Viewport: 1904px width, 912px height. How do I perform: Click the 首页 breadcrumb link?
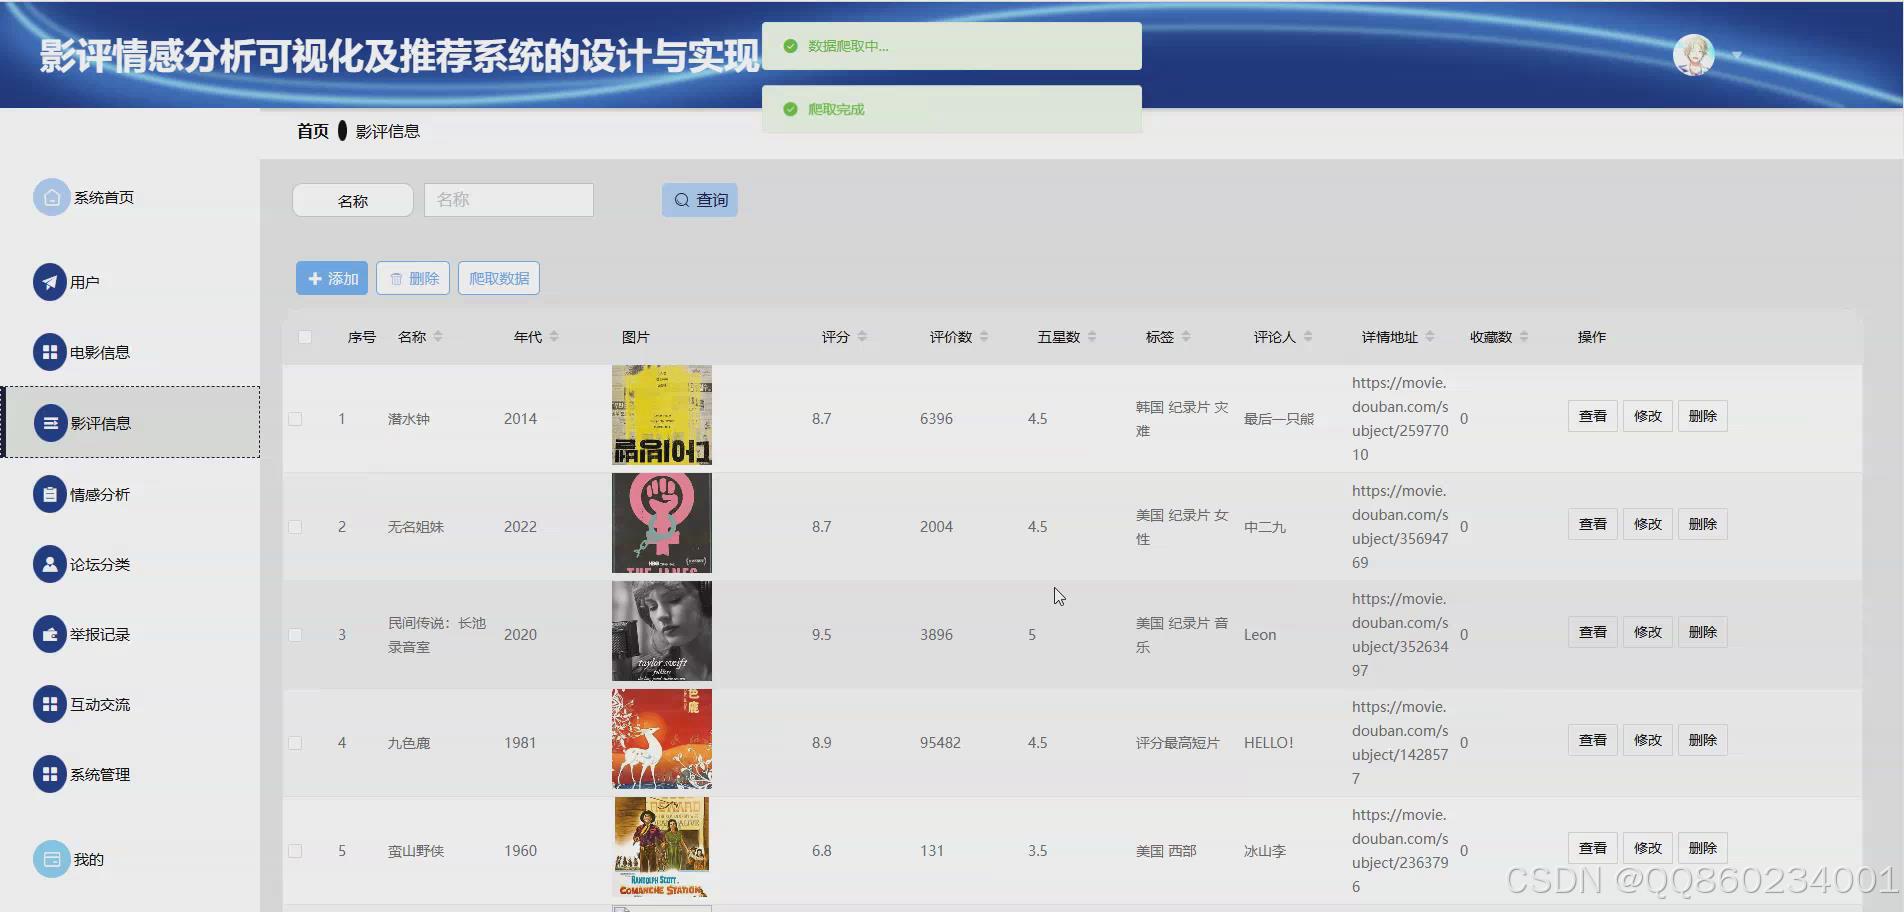click(313, 131)
